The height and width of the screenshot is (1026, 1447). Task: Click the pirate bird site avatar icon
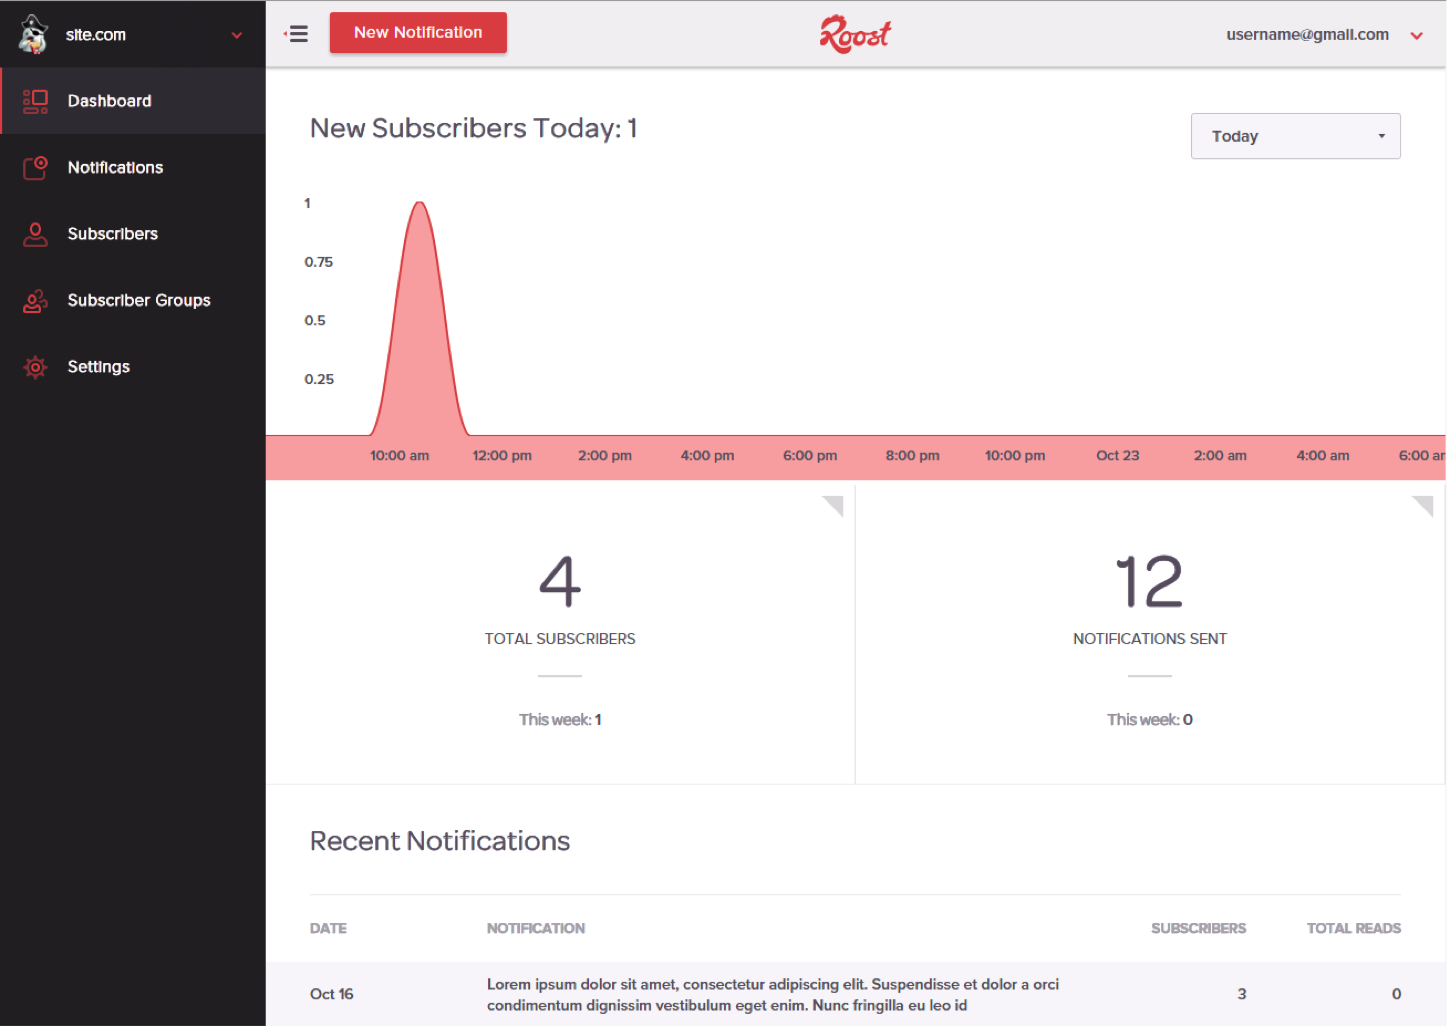point(33,34)
